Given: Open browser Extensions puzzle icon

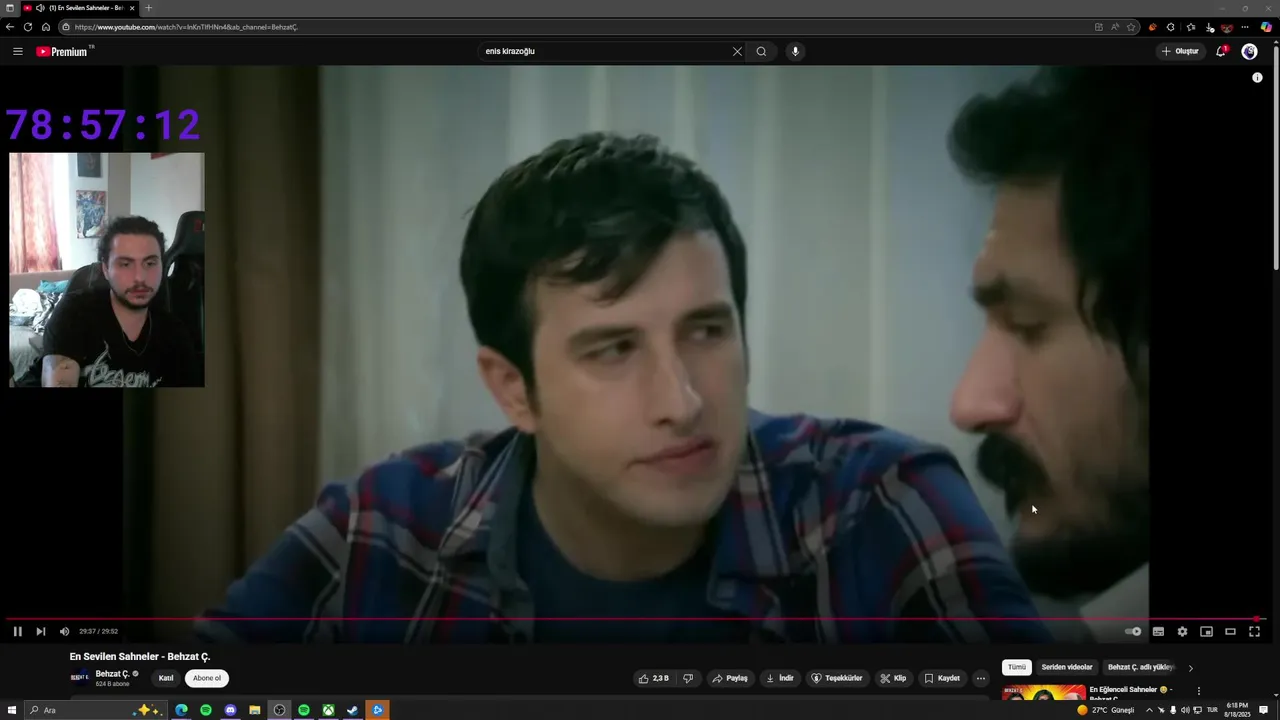Looking at the screenshot, I should (x=1171, y=27).
